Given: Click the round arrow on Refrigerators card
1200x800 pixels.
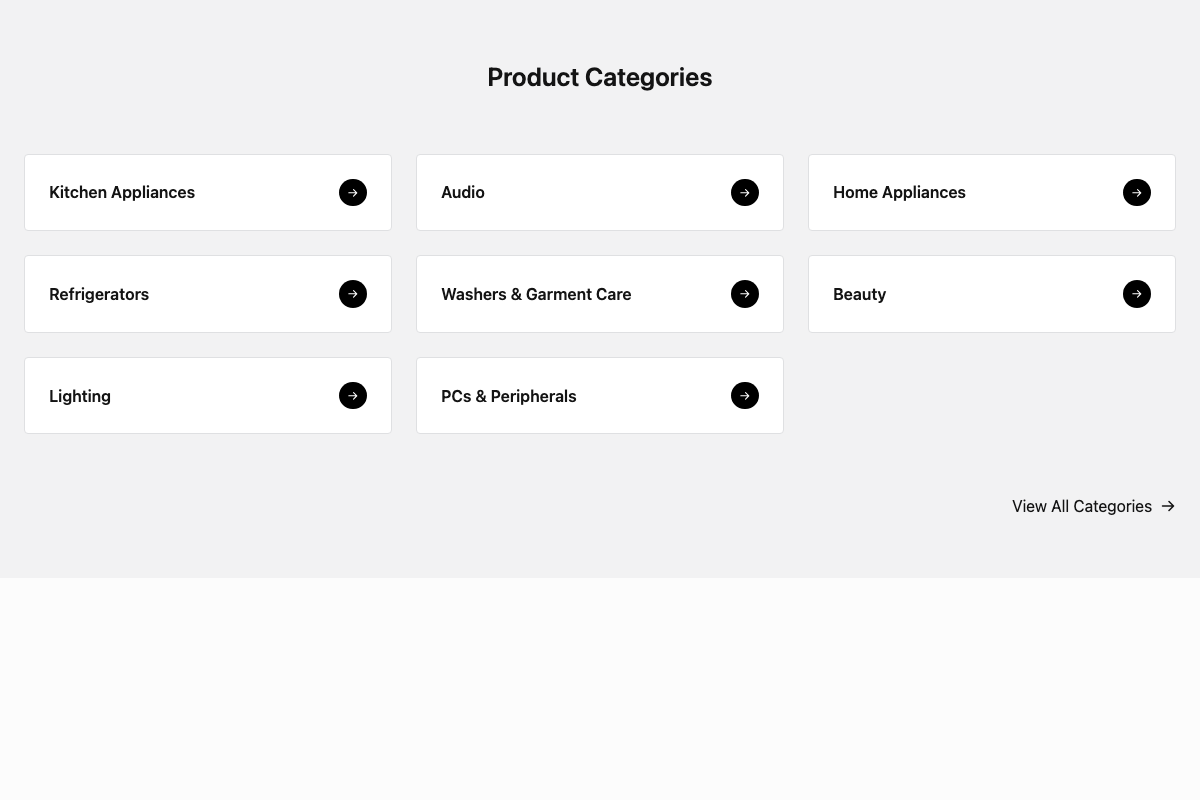Looking at the screenshot, I should [x=353, y=294].
